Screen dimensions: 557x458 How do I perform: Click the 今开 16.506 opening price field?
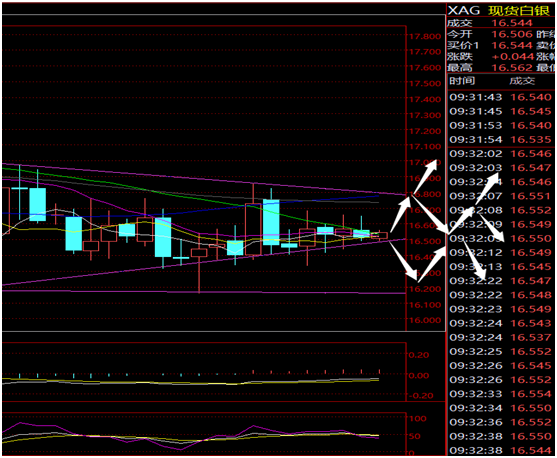coord(490,34)
